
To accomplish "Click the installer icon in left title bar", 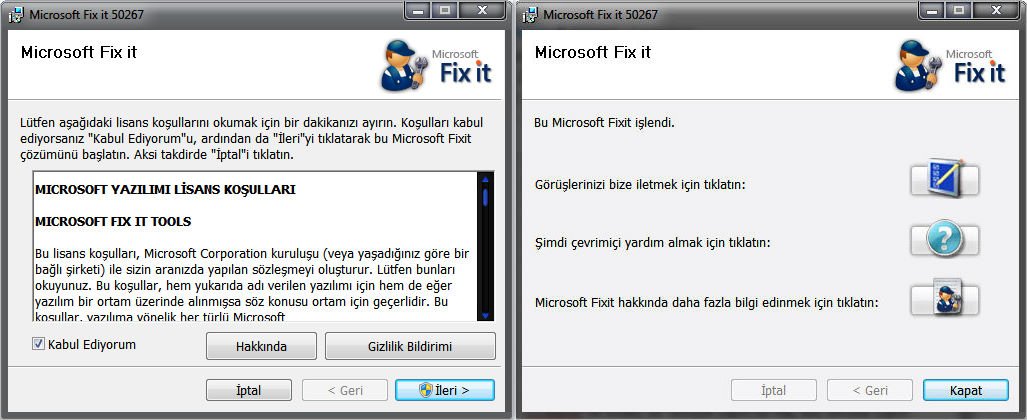I will [15, 15].
